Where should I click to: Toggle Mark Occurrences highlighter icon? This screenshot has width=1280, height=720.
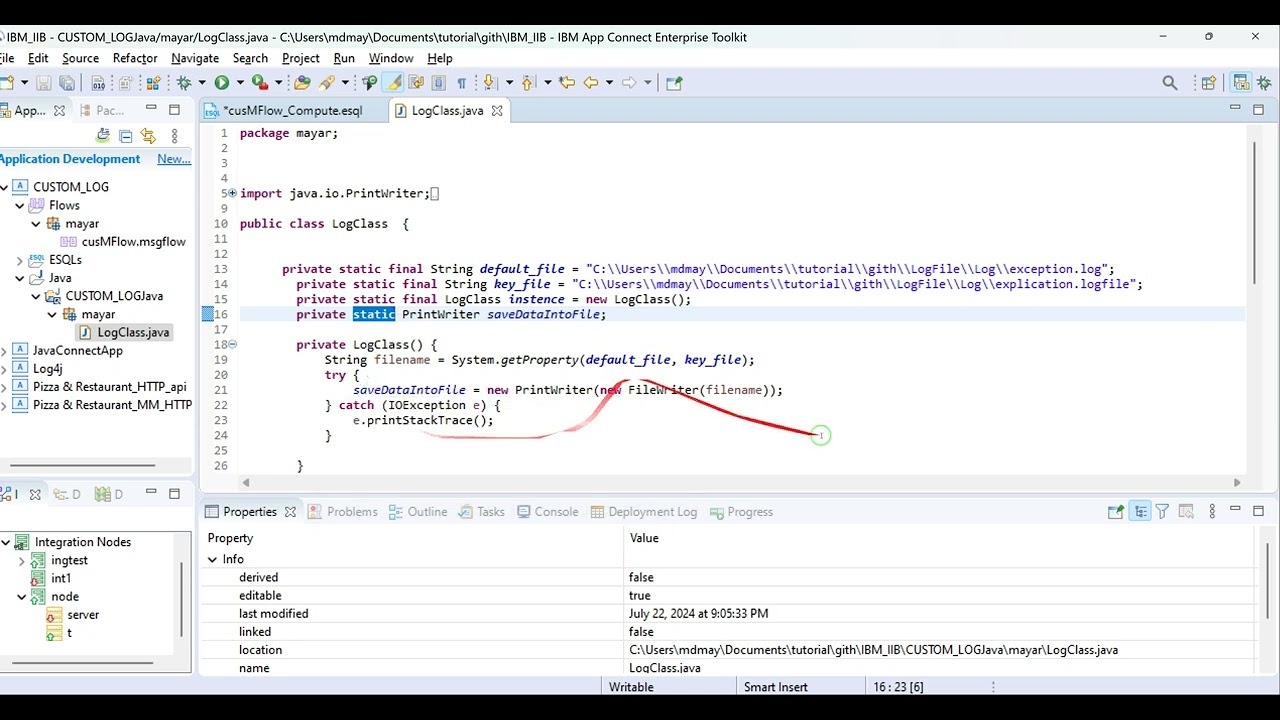(394, 83)
